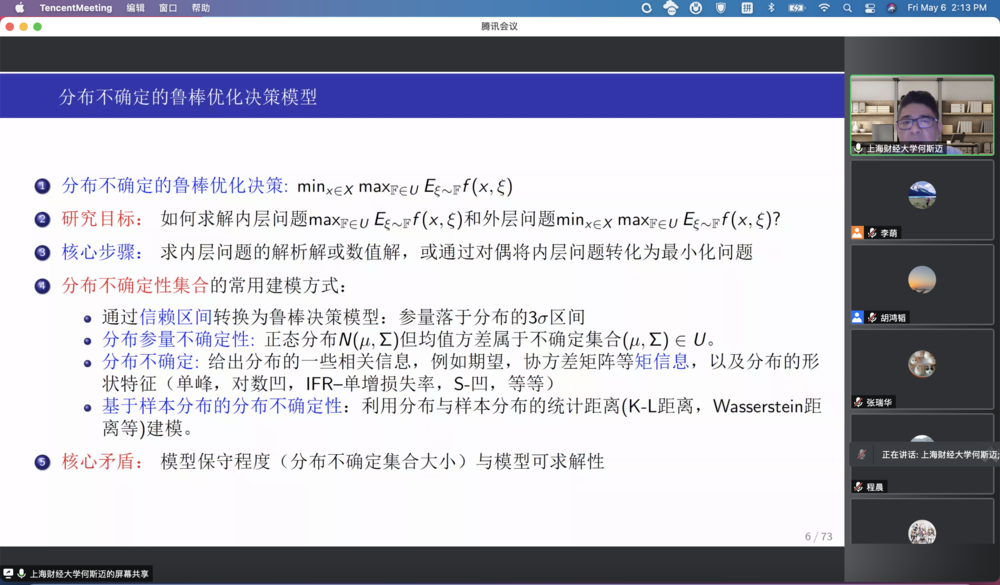The height and width of the screenshot is (585, 1000).
Task: Open the 帮助 menu in the menu bar
Action: [203, 8]
